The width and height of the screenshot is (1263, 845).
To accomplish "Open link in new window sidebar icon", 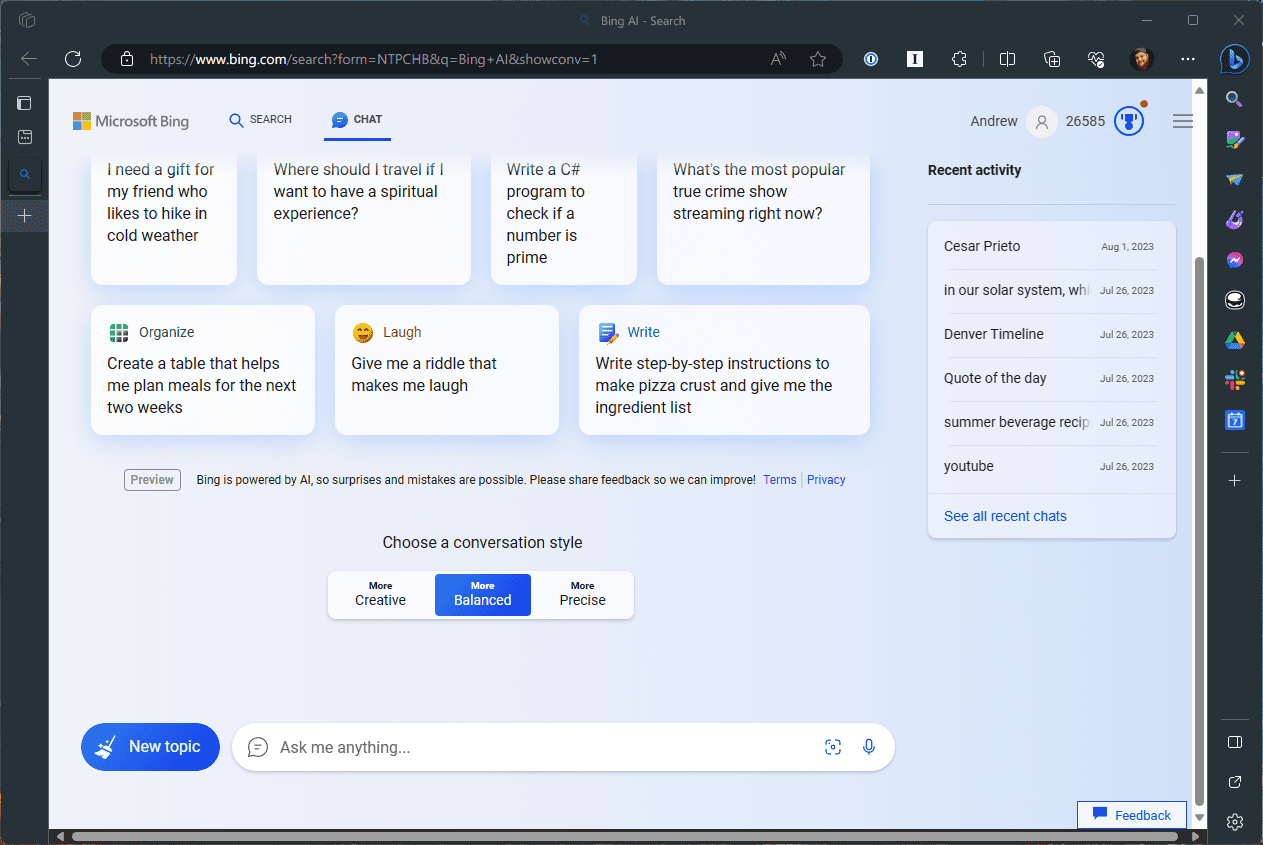I will [x=1234, y=782].
